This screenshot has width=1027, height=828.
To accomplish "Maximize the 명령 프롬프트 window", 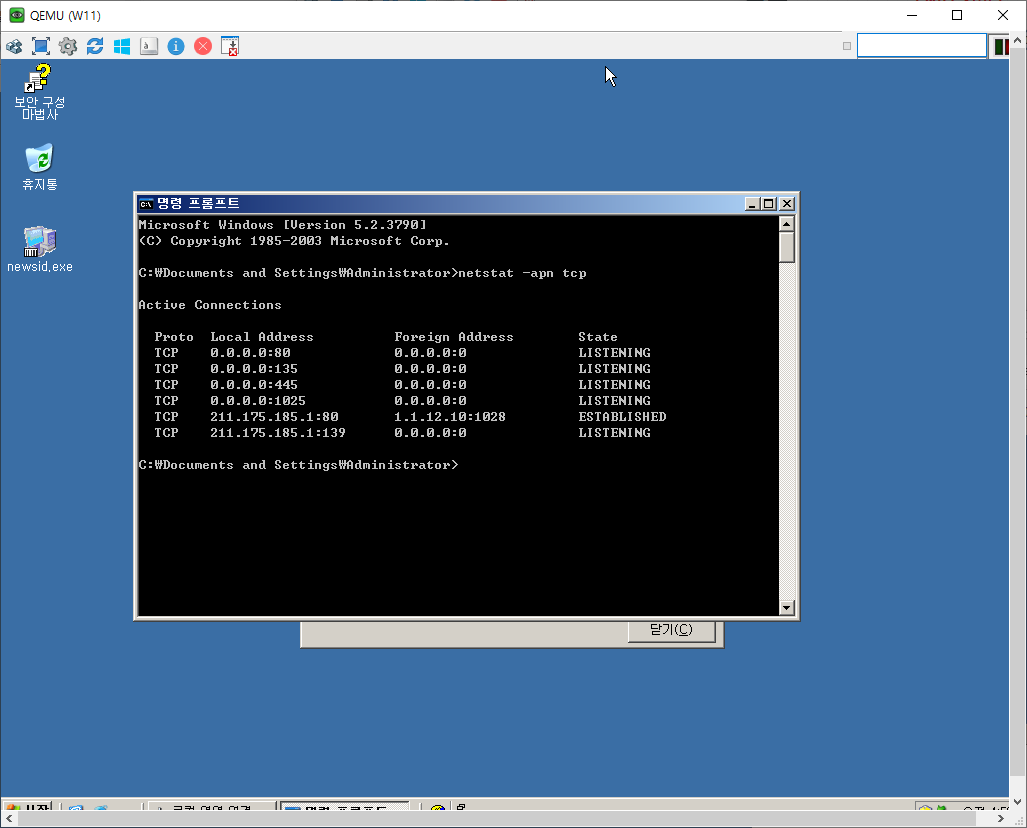I will (769, 204).
